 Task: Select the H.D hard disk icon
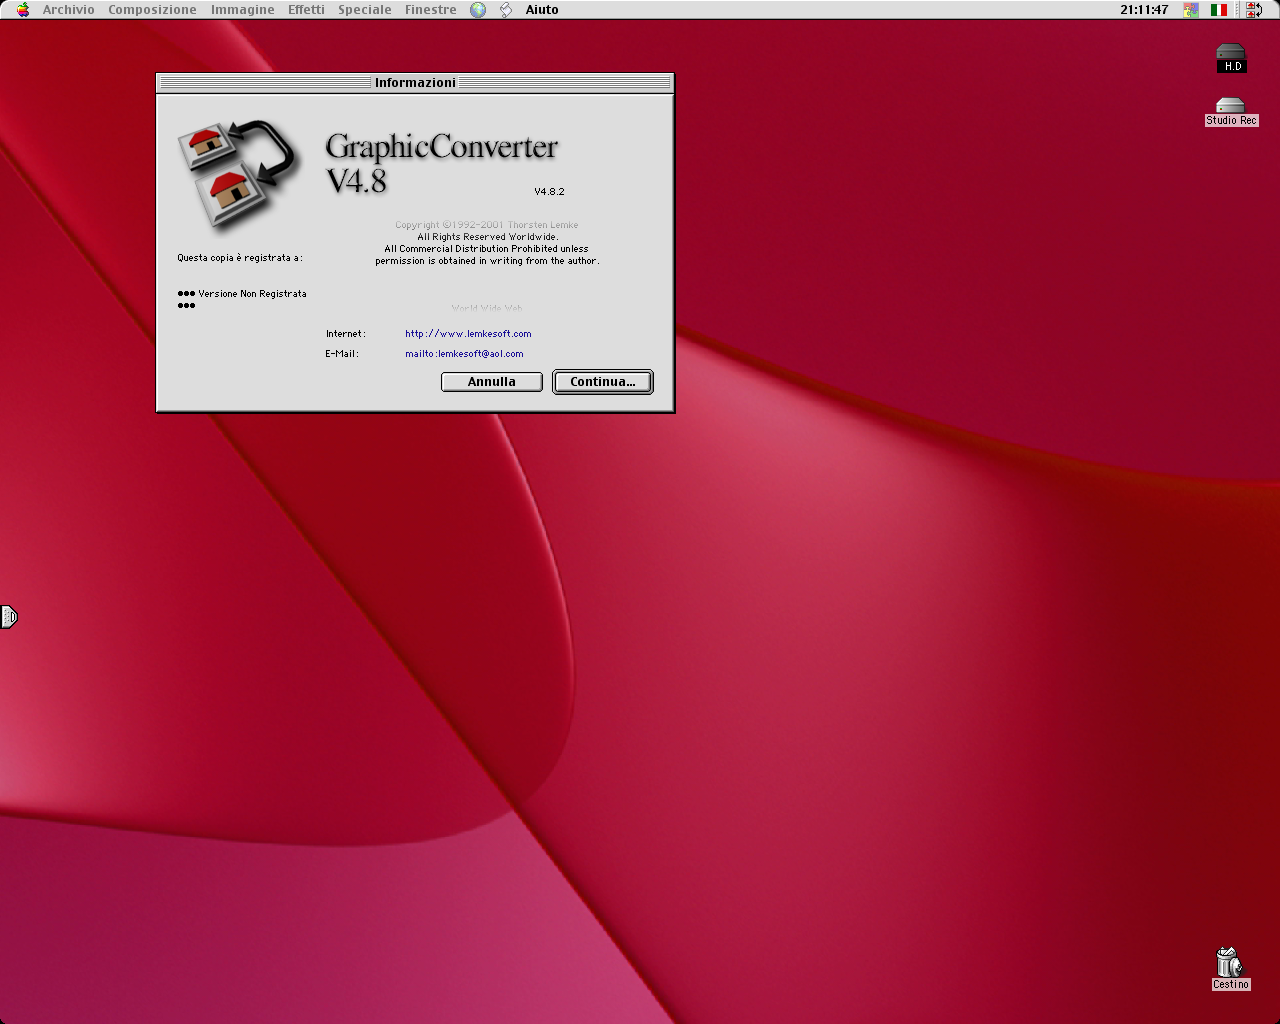(1231, 59)
